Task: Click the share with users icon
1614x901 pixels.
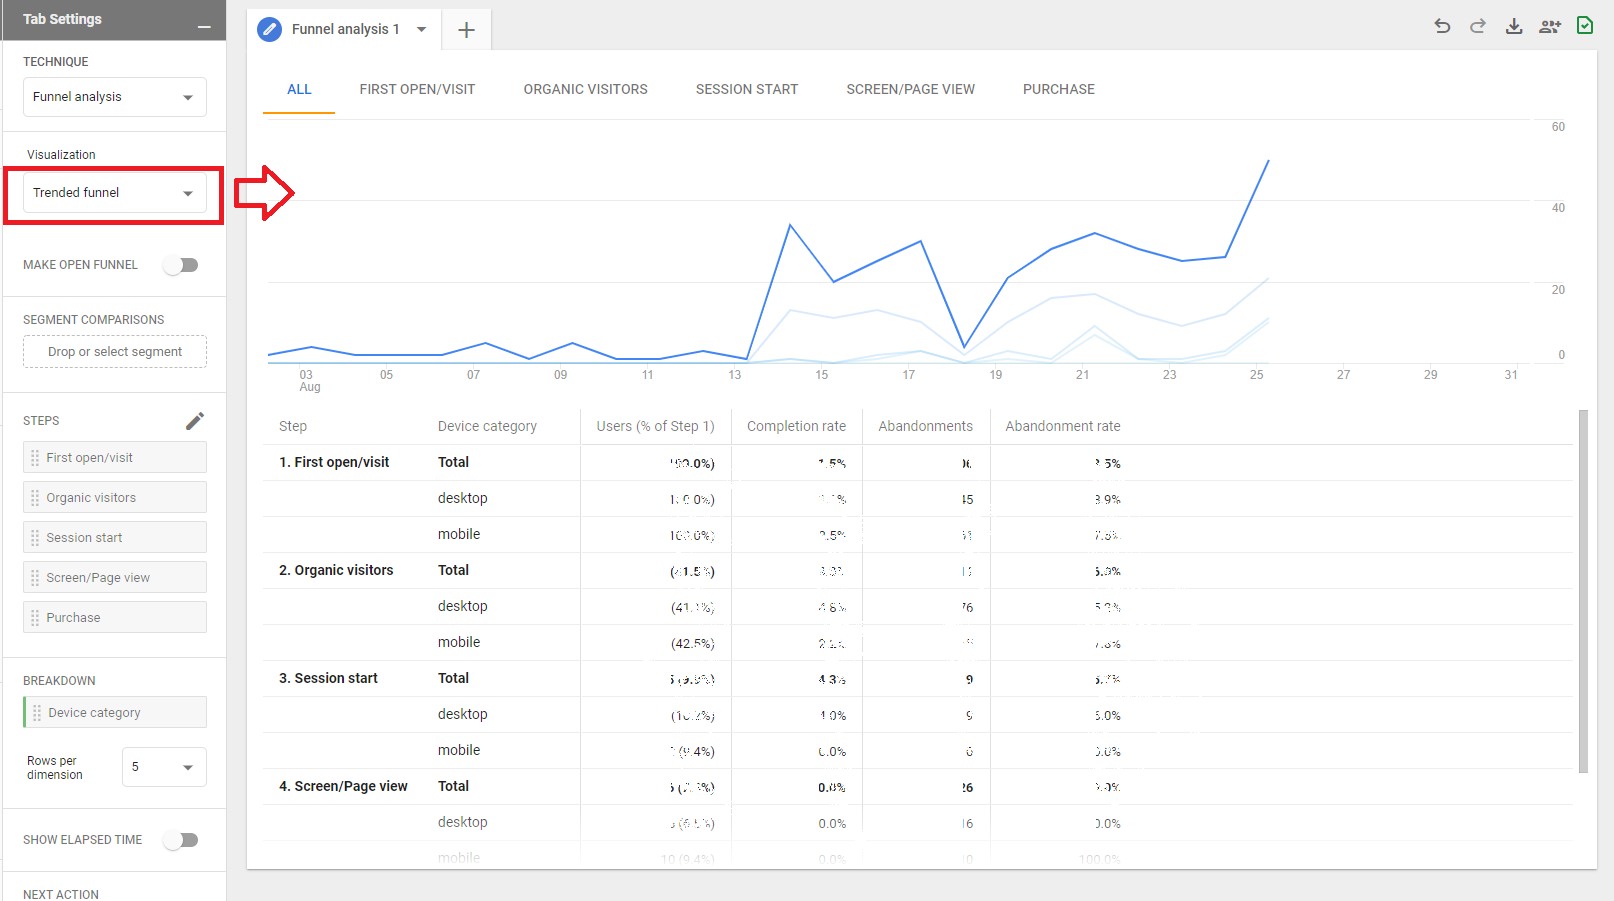Action: coord(1550,26)
